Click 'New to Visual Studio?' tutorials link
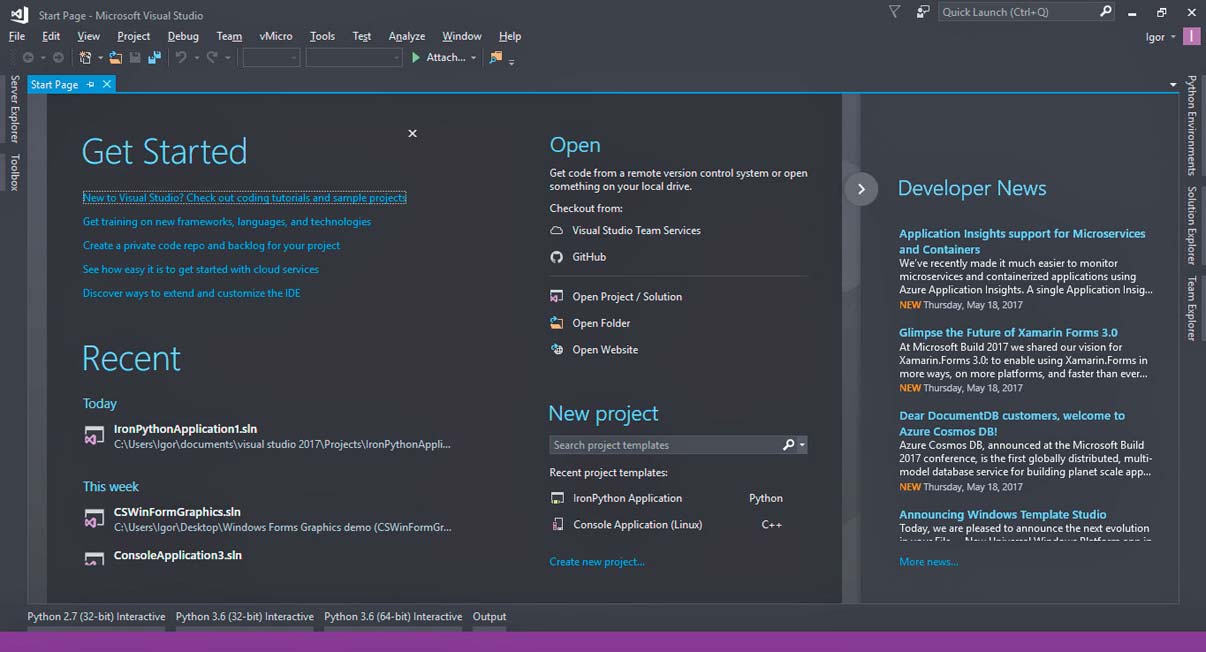Image resolution: width=1206 pixels, height=652 pixels. [x=244, y=198]
